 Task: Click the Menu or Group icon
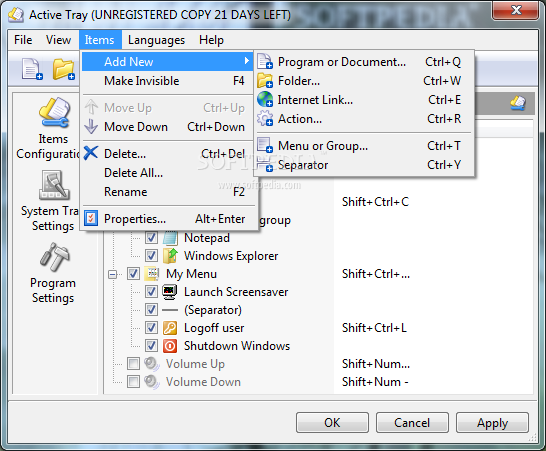tap(265, 145)
